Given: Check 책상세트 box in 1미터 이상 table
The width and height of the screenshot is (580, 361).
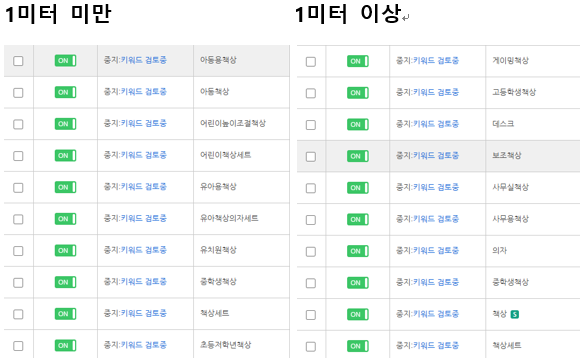Looking at the screenshot, I should (311, 347).
